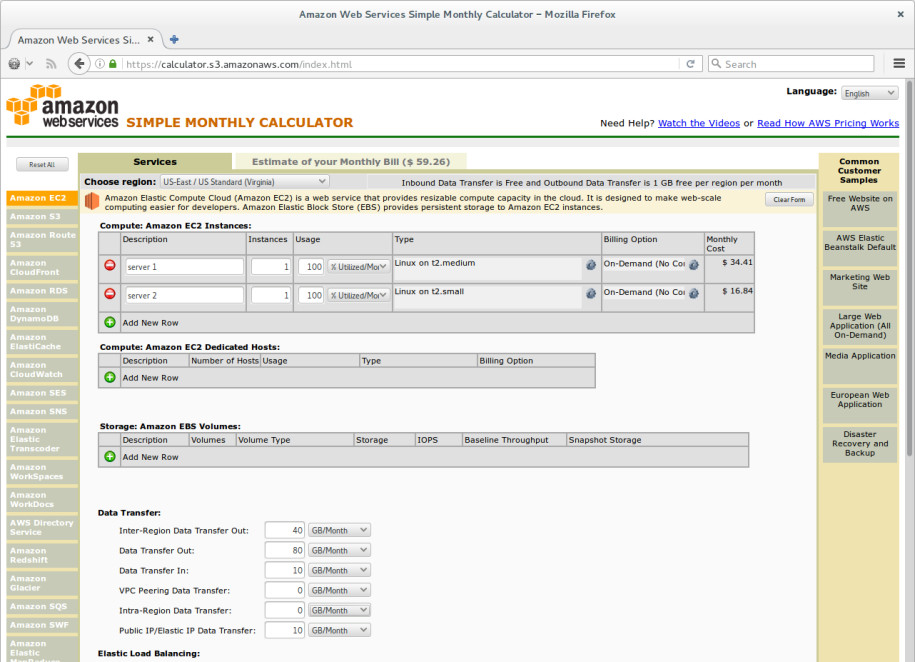915x662 pixels.
Task: Change unit for Data Transfer In
Action: pos(339,570)
